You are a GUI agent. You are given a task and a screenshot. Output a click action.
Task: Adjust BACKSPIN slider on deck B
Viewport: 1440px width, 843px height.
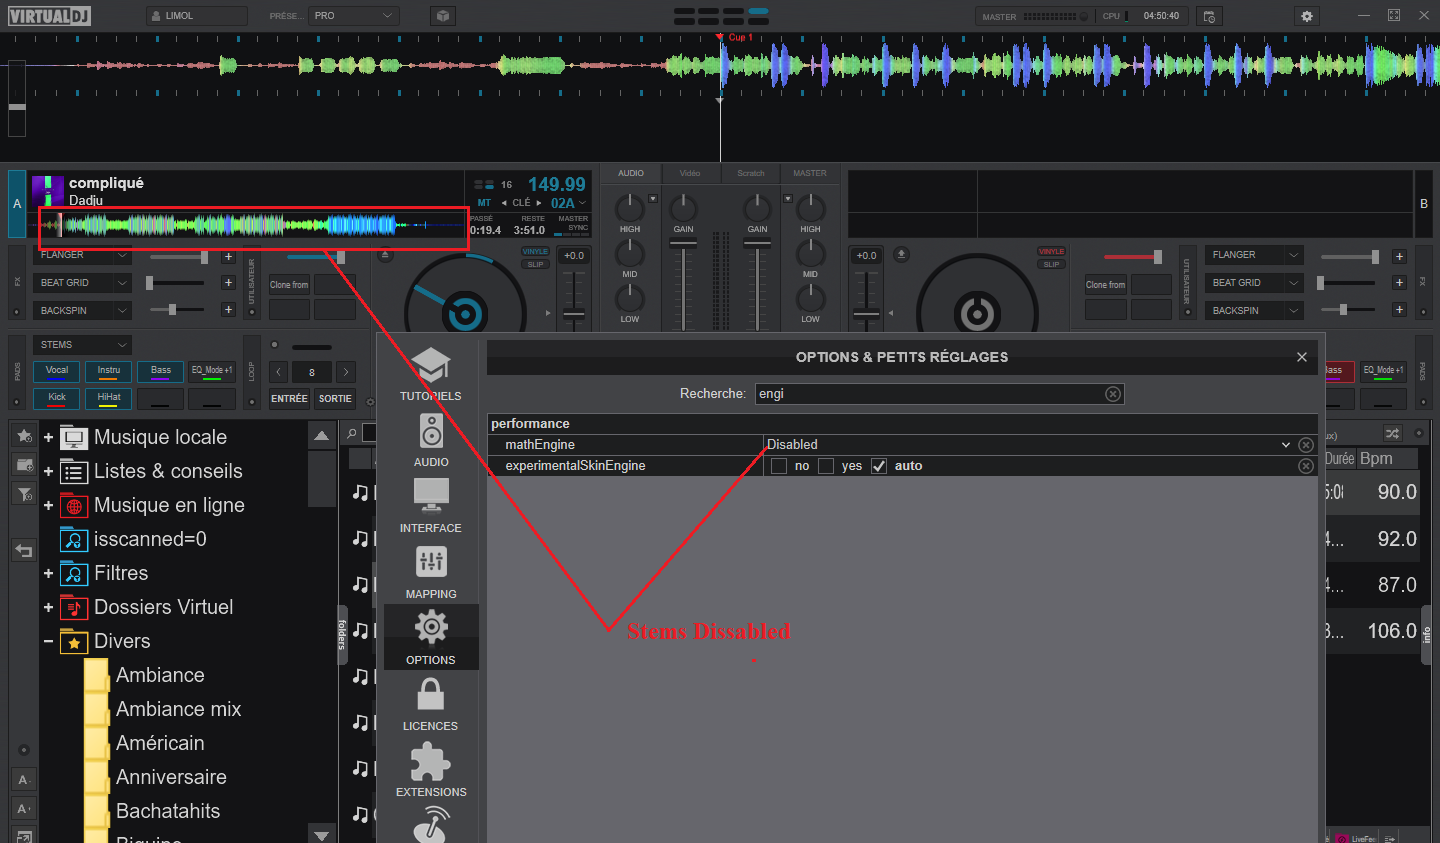(x=1350, y=310)
